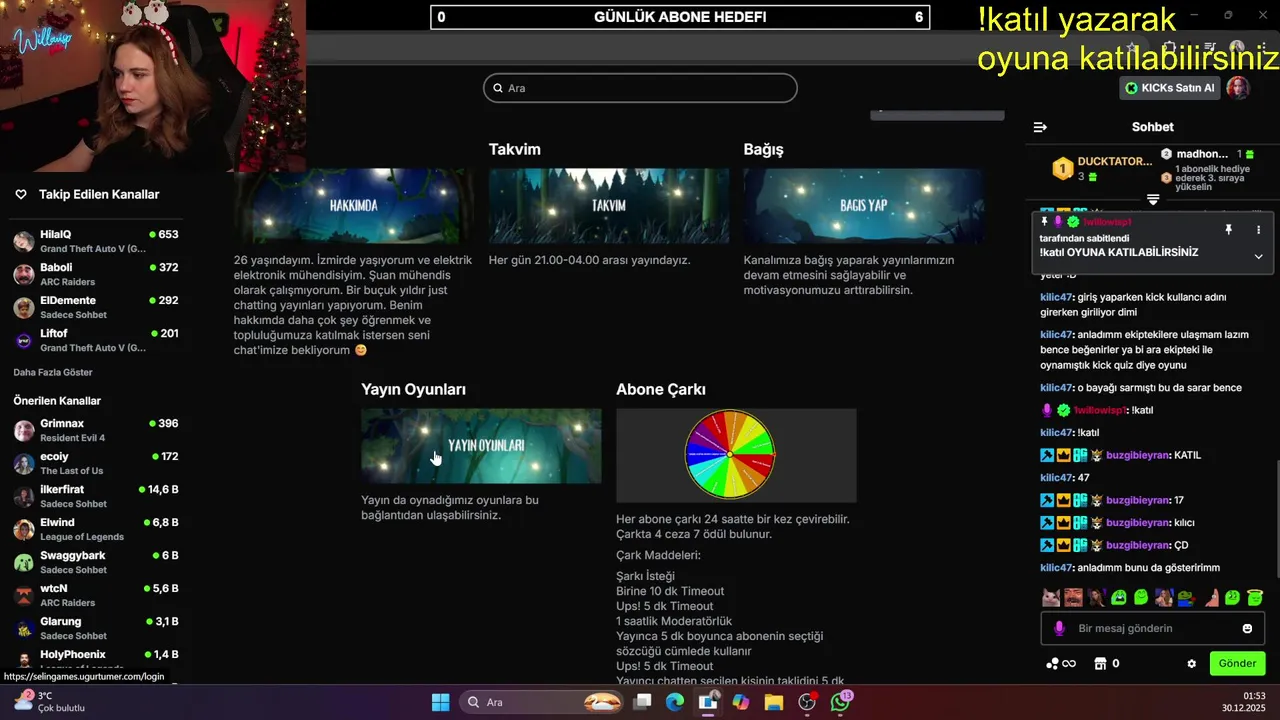Expand the pinned message chevron
The height and width of the screenshot is (720, 1280).
[x=1258, y=256]
